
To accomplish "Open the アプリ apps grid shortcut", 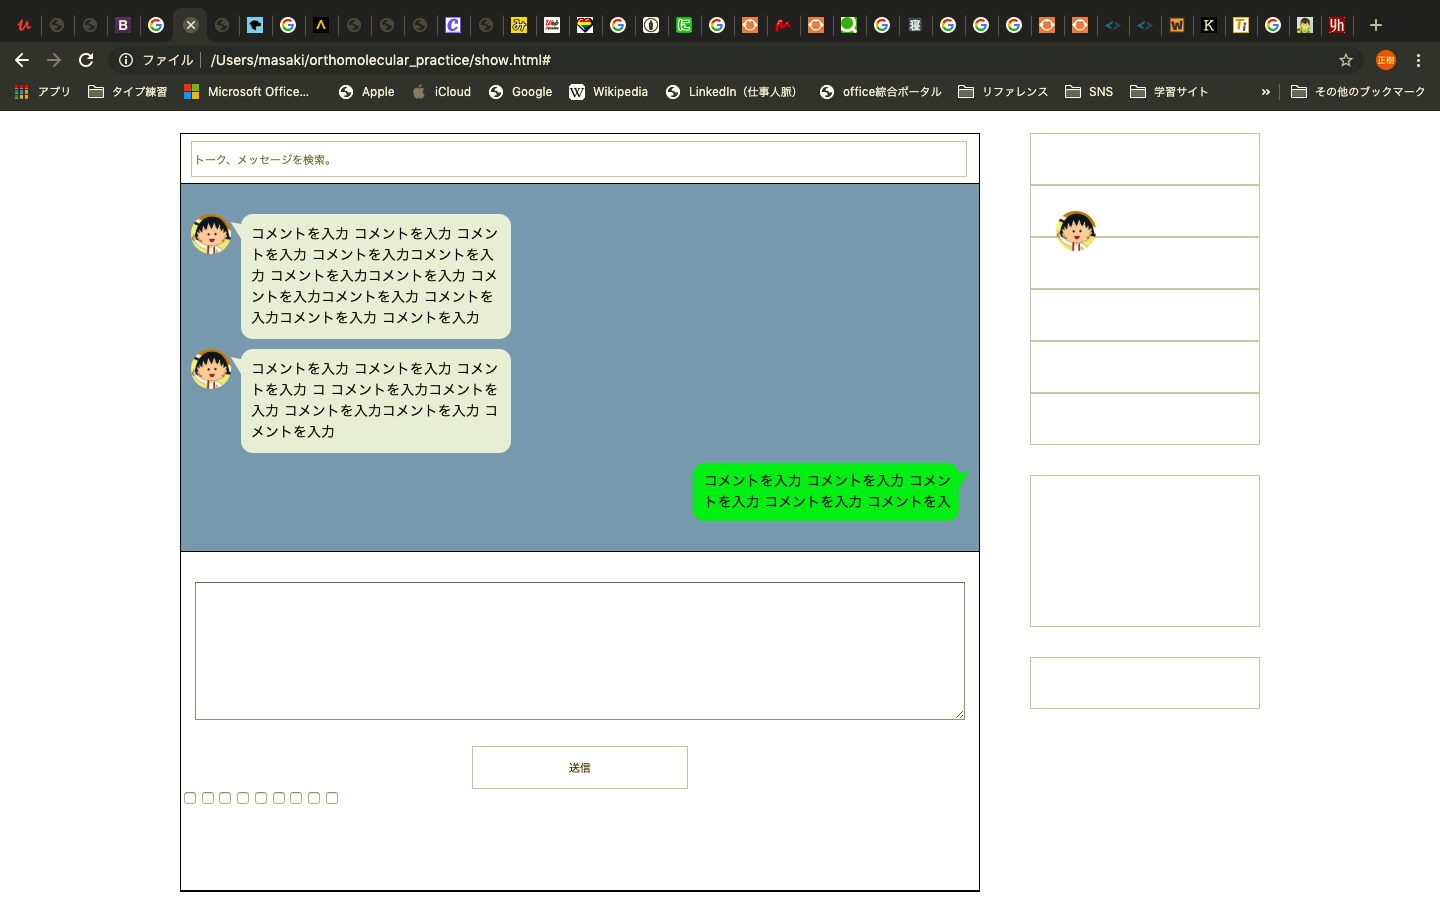I will pos(42,92).
